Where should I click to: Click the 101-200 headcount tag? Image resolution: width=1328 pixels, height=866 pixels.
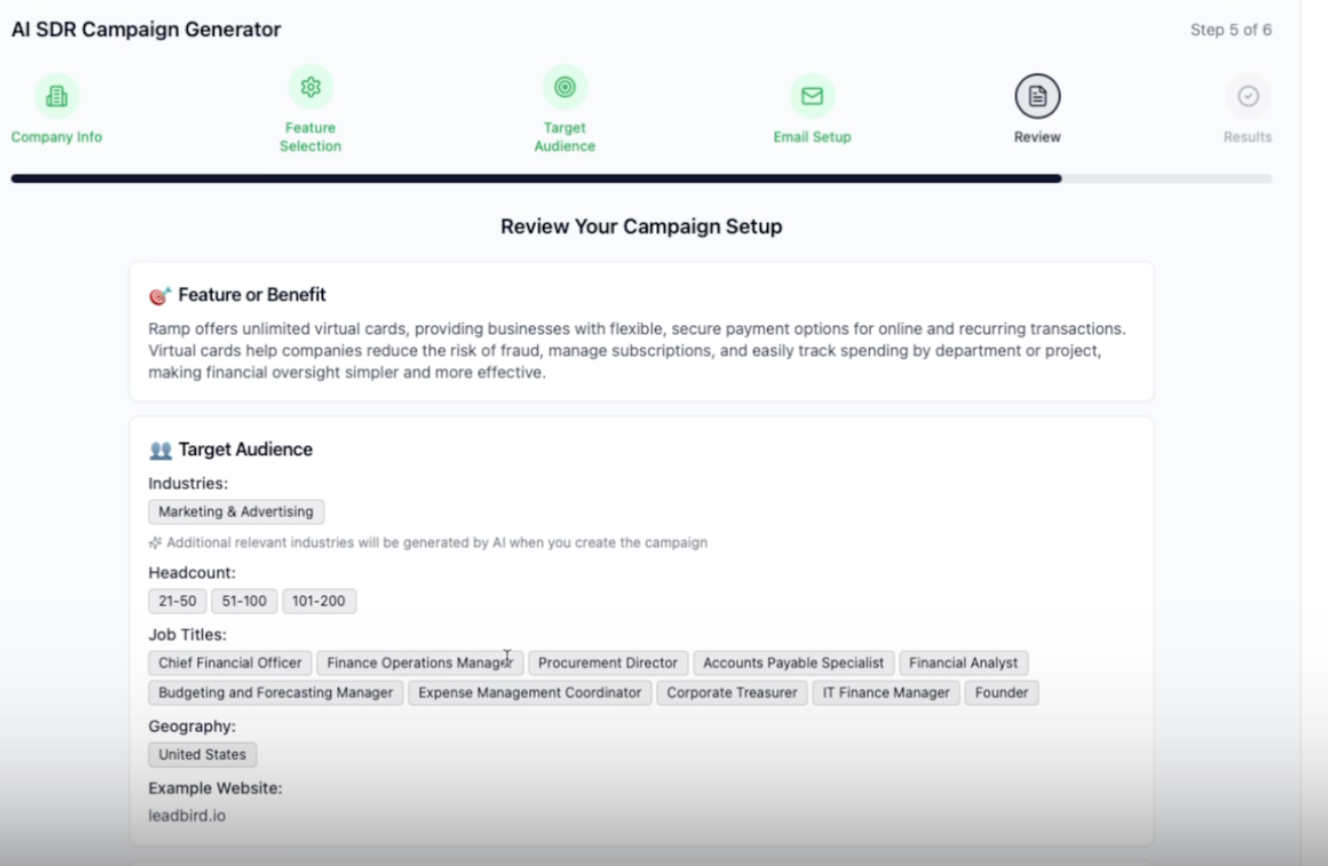318,601
